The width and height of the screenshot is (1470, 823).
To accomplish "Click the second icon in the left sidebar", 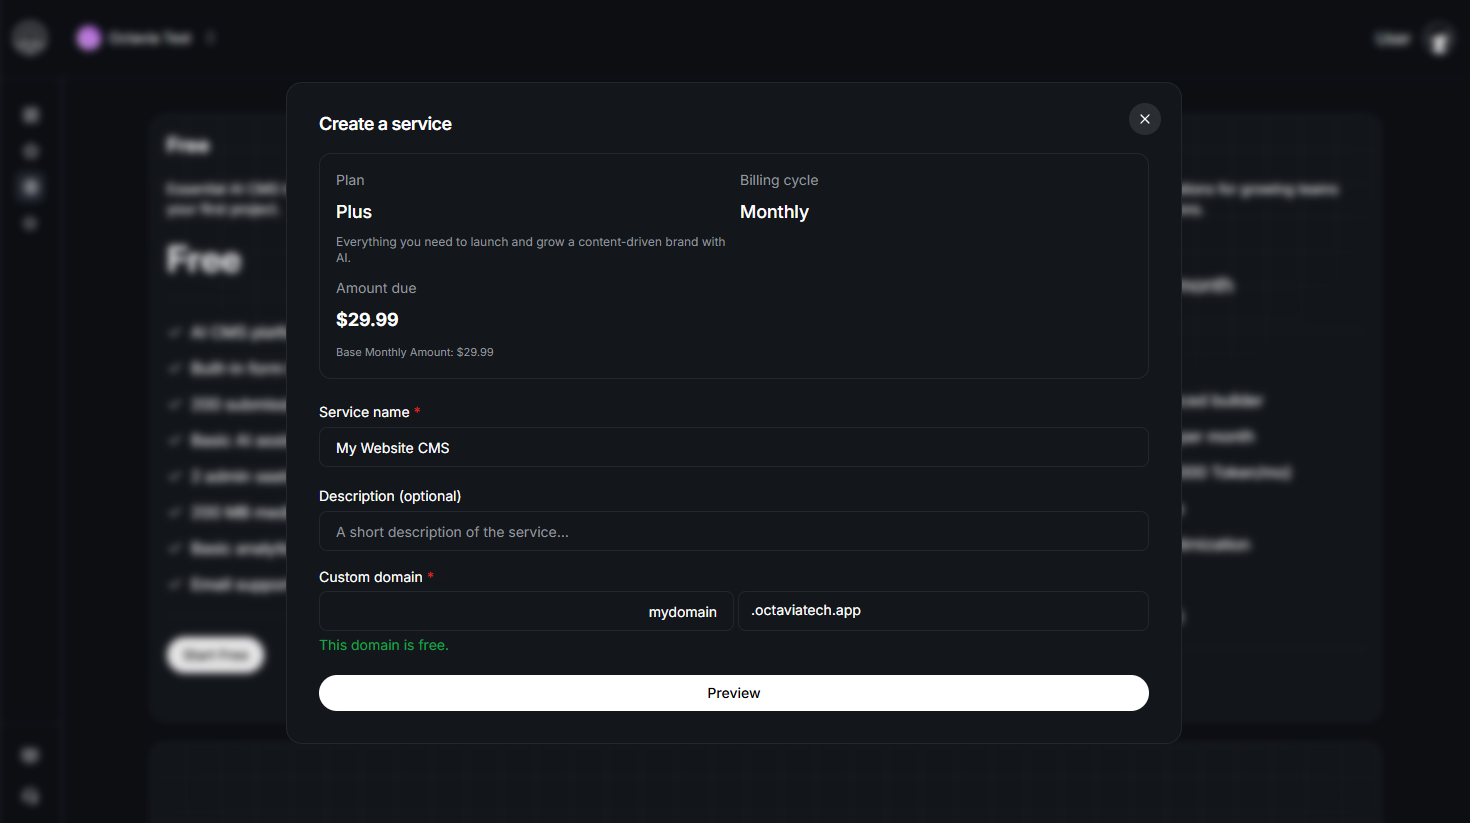I will (x=30, y=151).
